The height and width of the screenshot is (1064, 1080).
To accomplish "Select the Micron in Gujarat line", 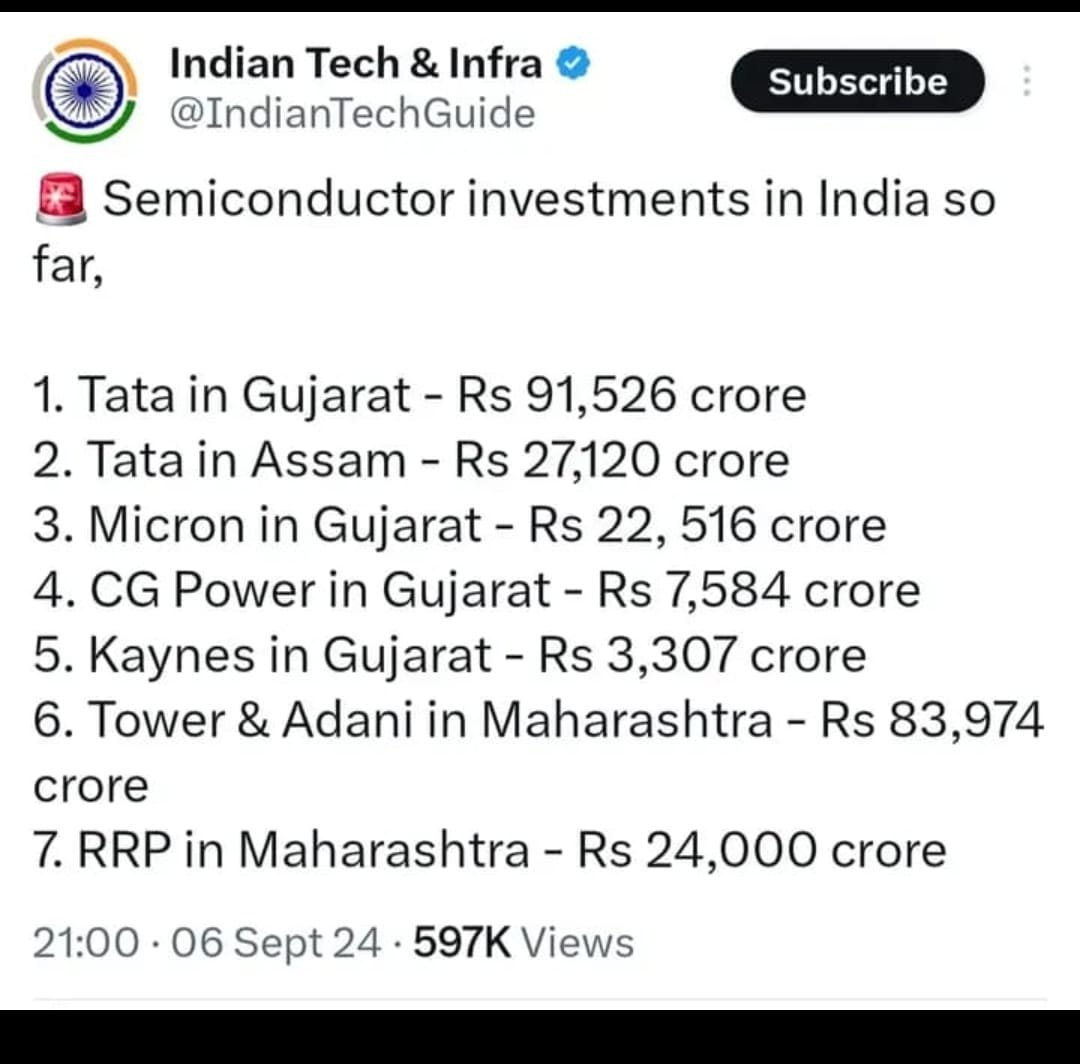I will 459,525.
